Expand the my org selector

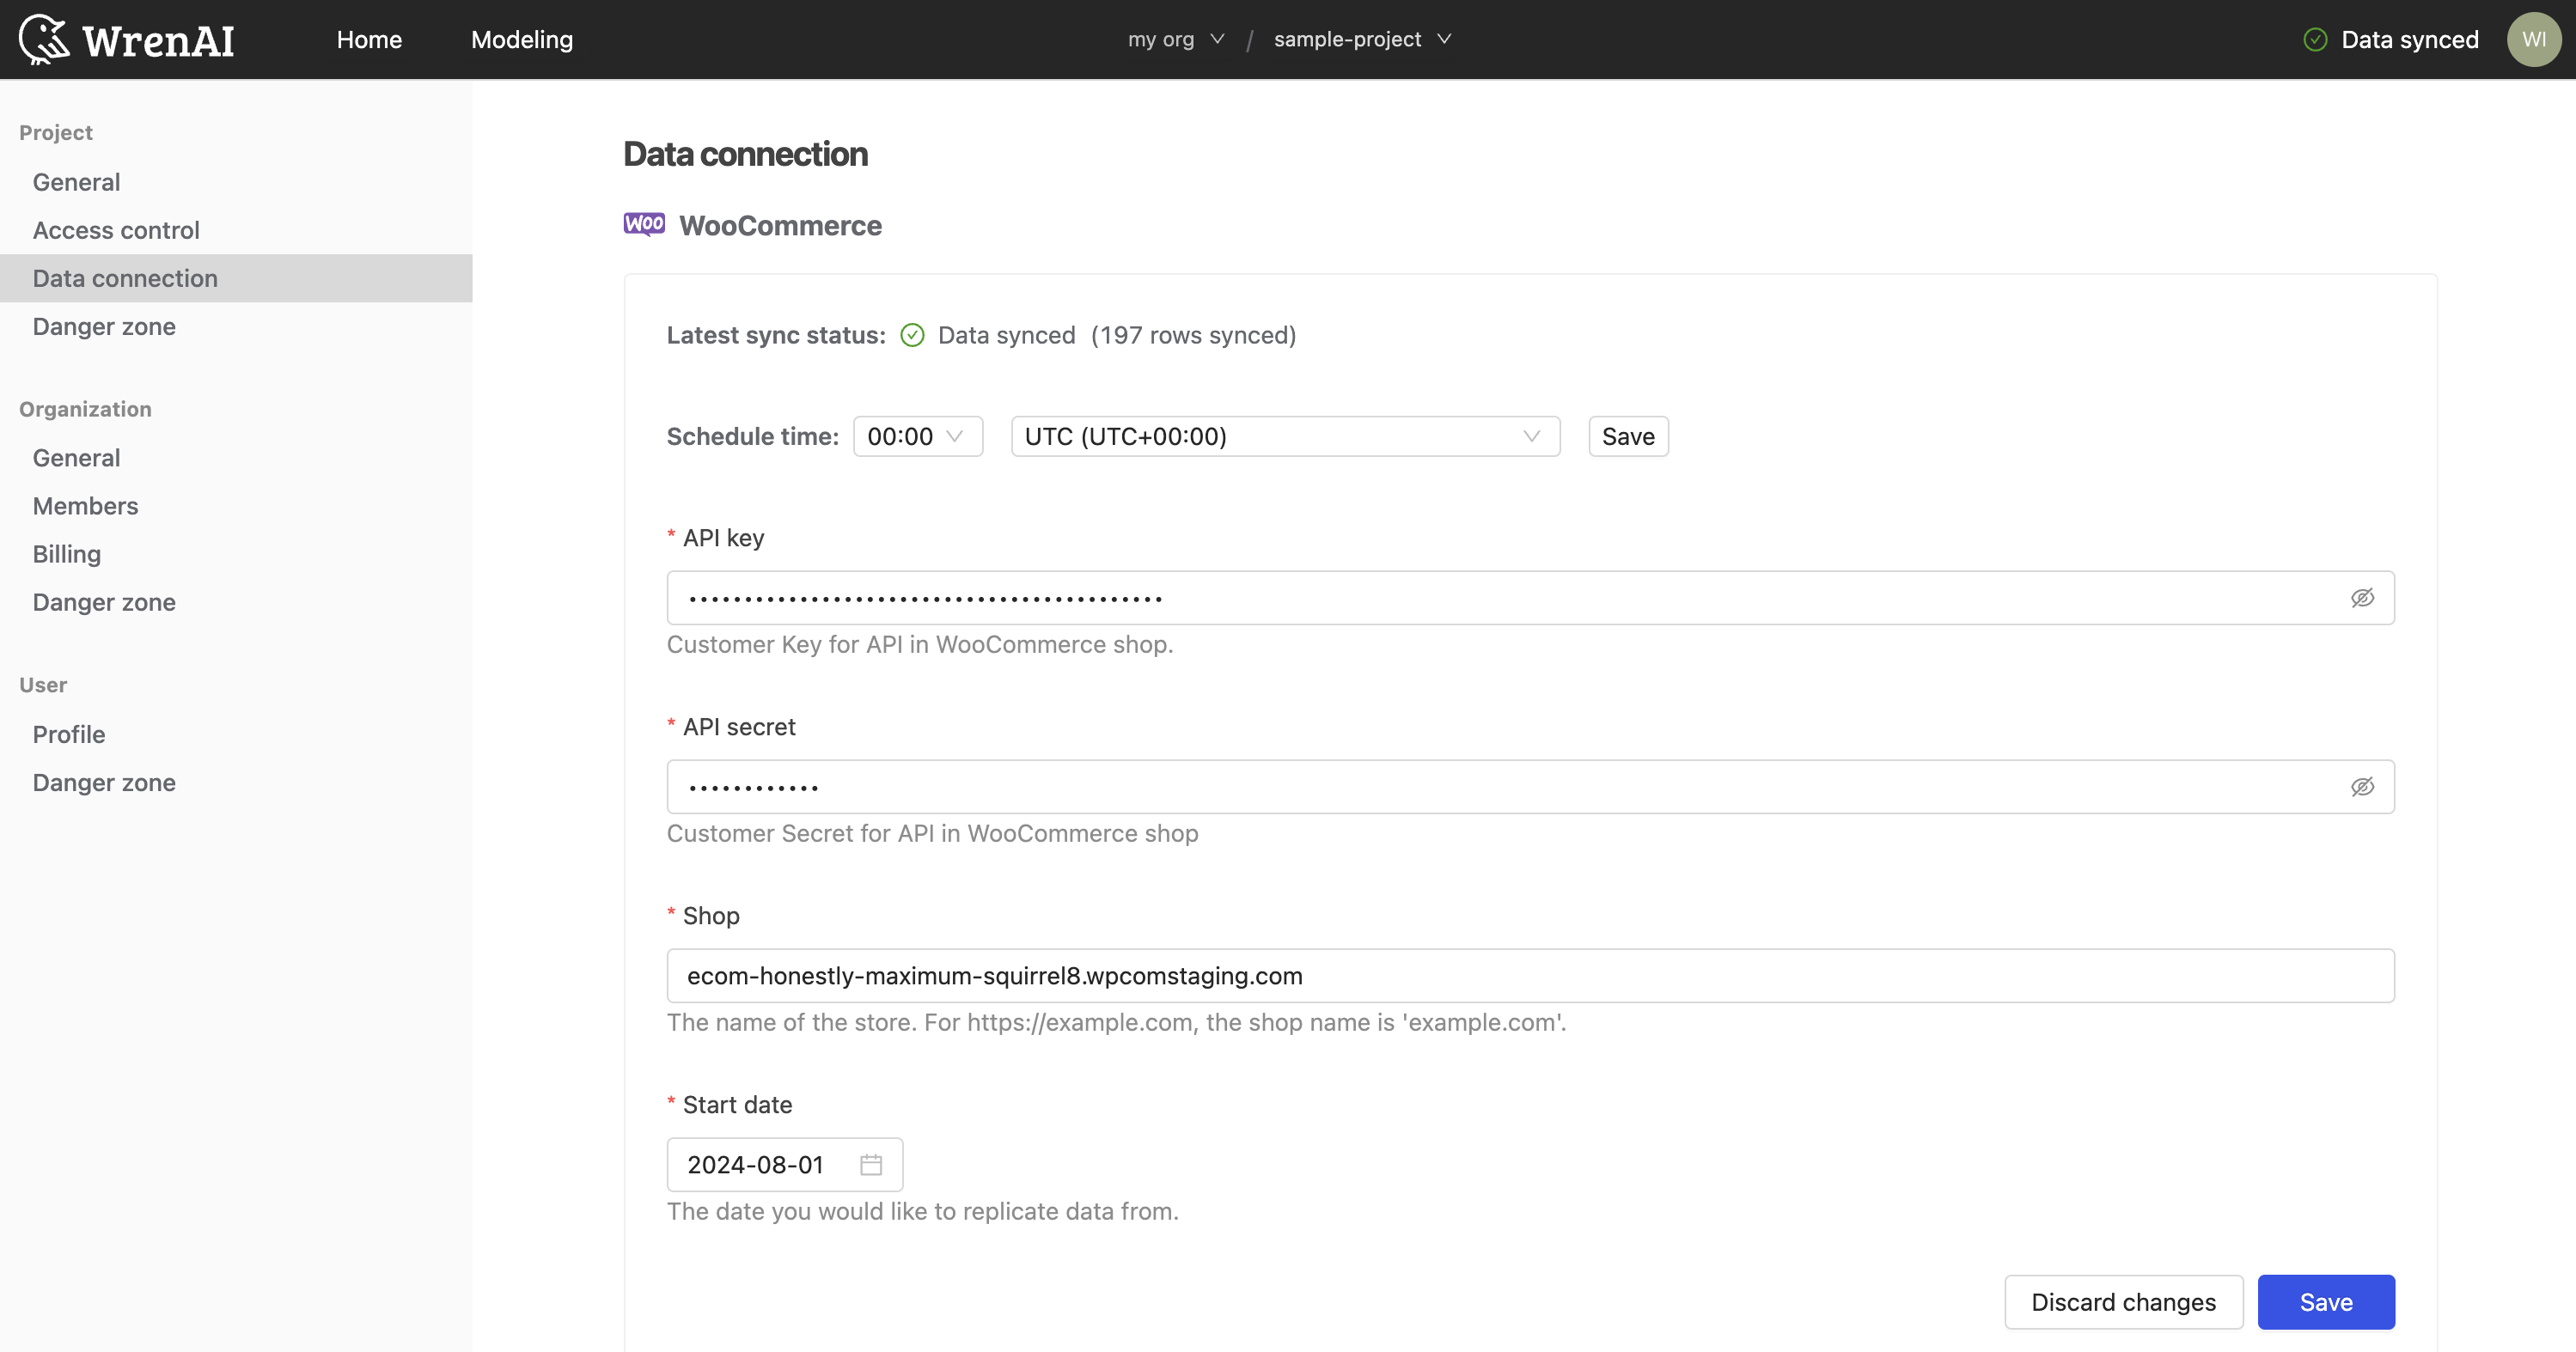(x=1176, y=39)
